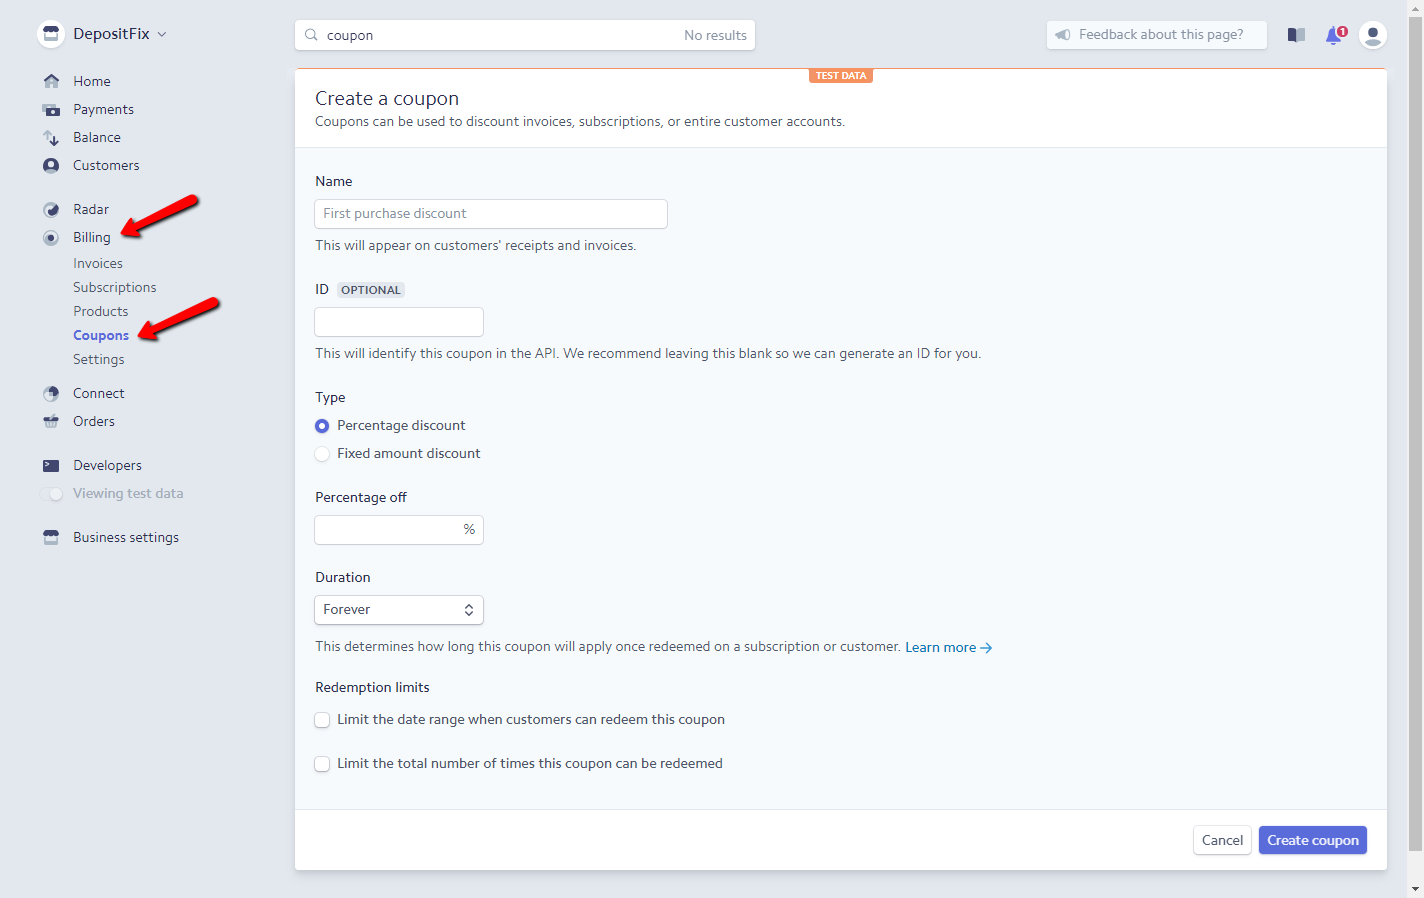Click the Customers person icon
The height and width of the screenshot is (898, 1424).
(x=51, y=165)
